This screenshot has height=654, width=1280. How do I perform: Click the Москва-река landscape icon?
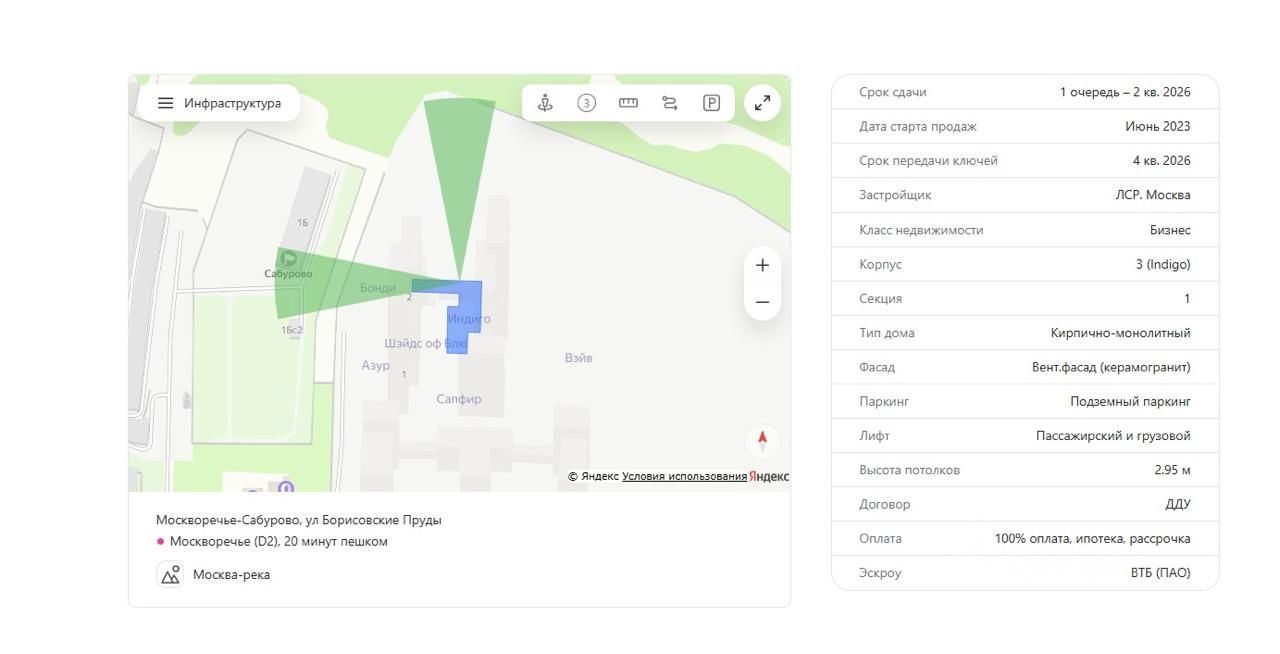[170, 574]
